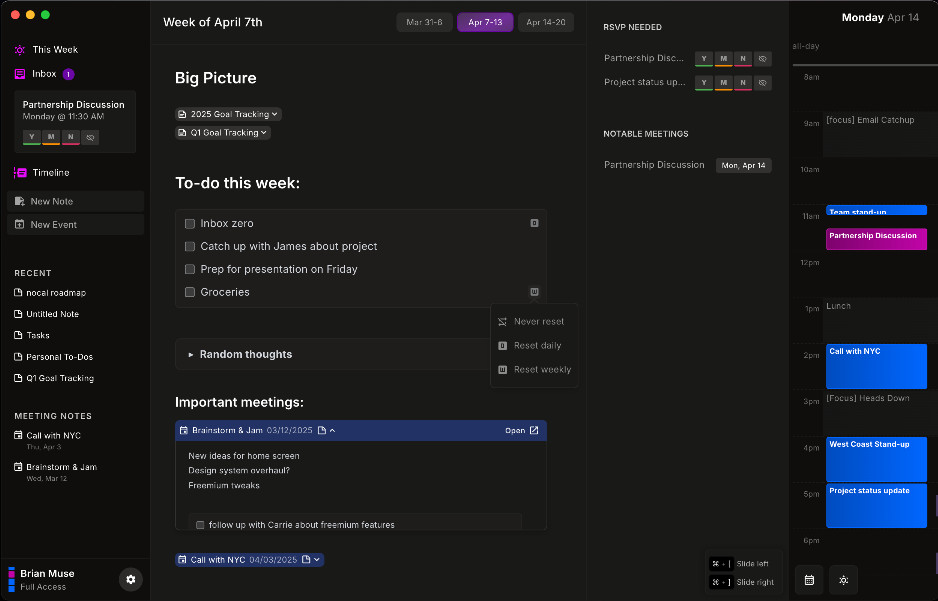Click the Slide left shortcut hint
The image size is (938, 601).
point(741,564)
